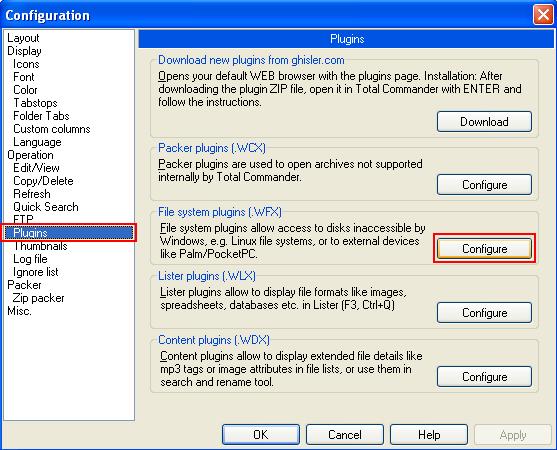Open Custom columns settings
557x450 pixels.
coord(52,129)
